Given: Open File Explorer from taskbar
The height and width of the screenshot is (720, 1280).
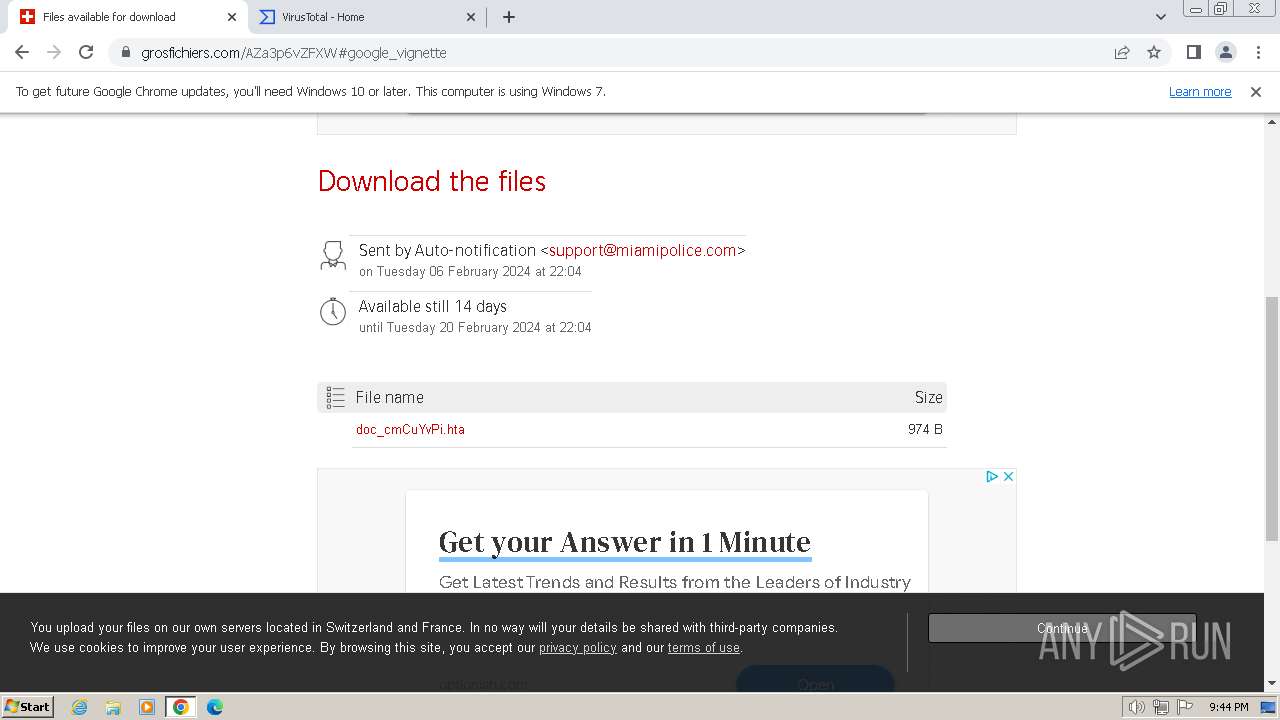Looking at the screenshot, I should pos(113,707).
